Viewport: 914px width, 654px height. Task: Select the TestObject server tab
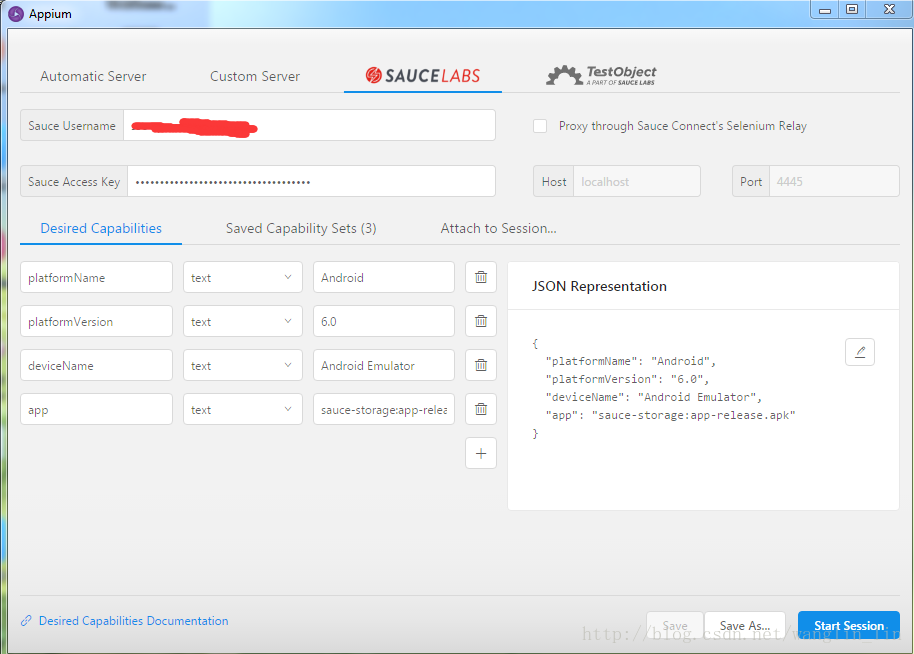pos(601,75)
